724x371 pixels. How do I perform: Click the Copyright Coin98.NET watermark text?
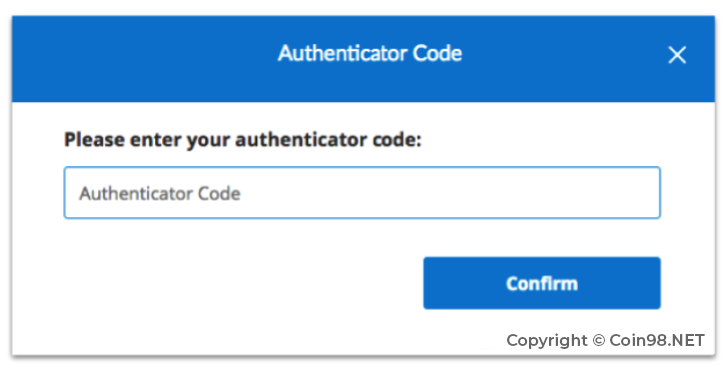pyautogui.click(x=605, y=341)
